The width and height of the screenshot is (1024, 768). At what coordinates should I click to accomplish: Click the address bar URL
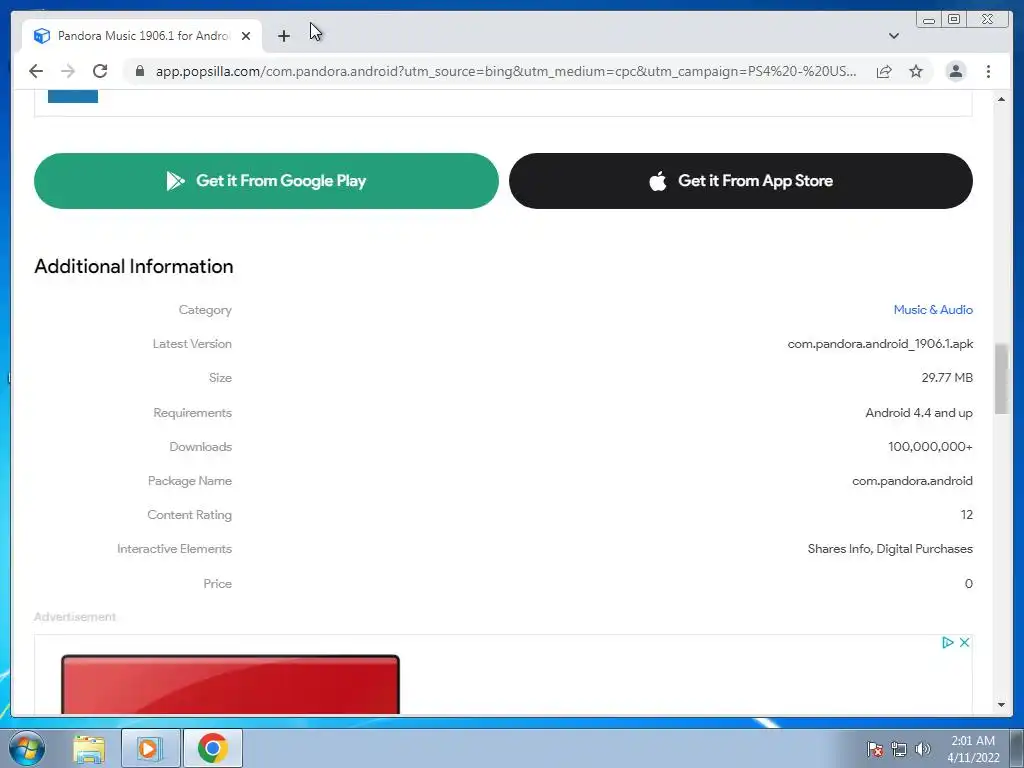pyautogui.click(x=505, y=71)
